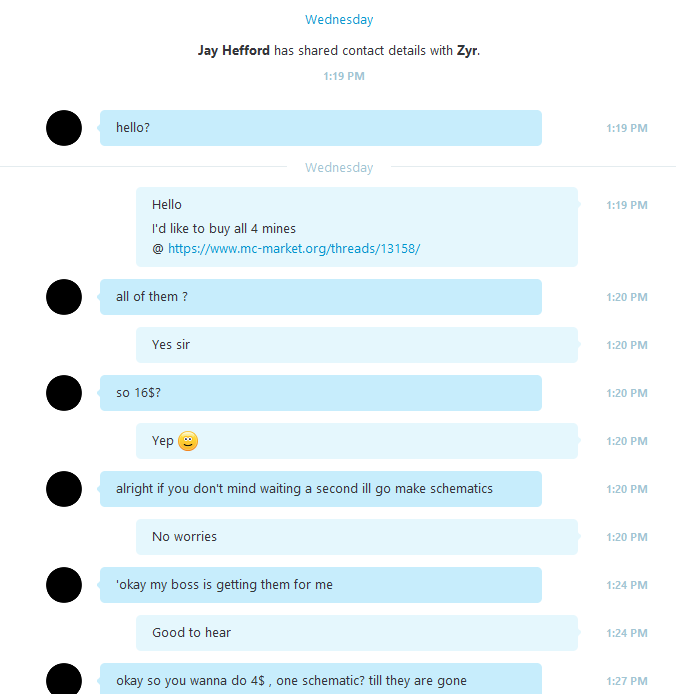676x697 pixels.
Task: Select the 'Yes sir' message bubble
Action: tap(357, 345)
